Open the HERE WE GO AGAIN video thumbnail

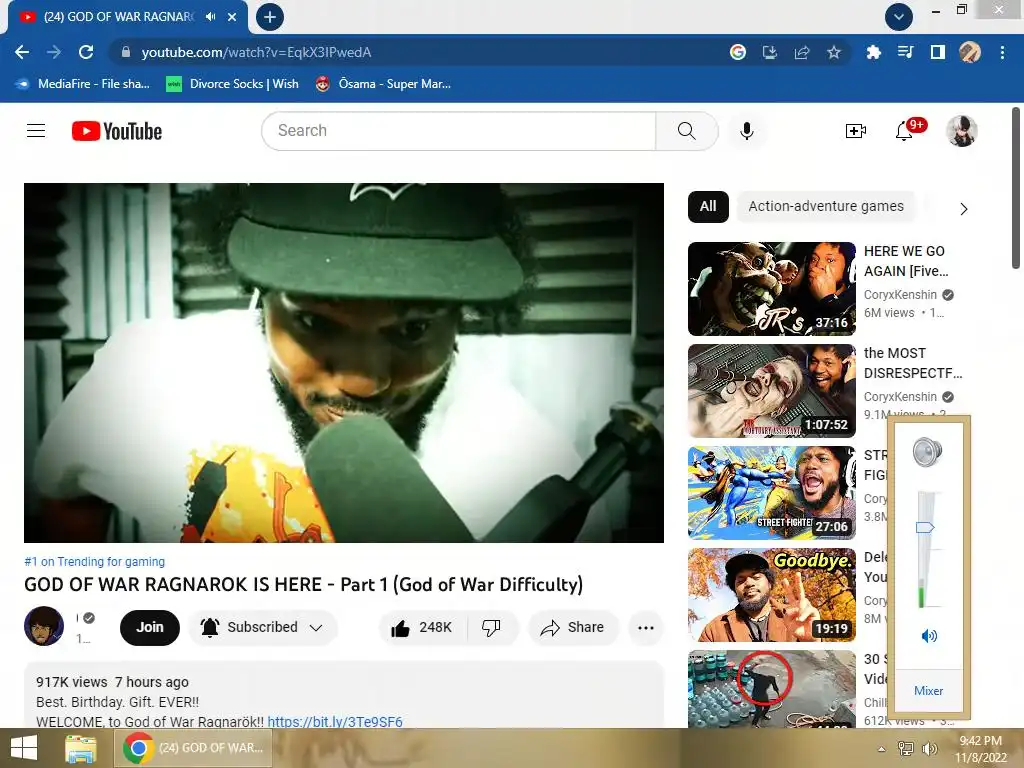click(771, 289)
